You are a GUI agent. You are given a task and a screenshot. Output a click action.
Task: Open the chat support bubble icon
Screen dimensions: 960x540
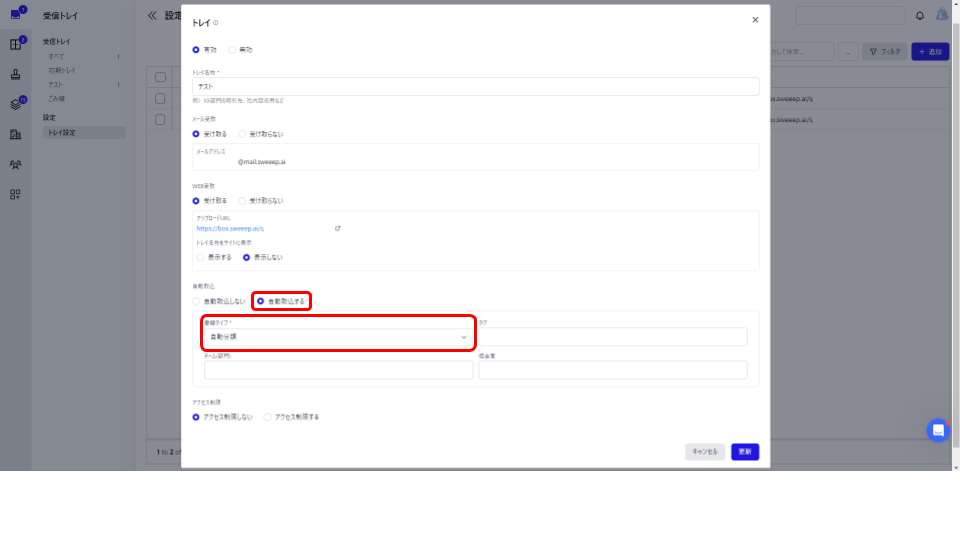tap(937, 430)
